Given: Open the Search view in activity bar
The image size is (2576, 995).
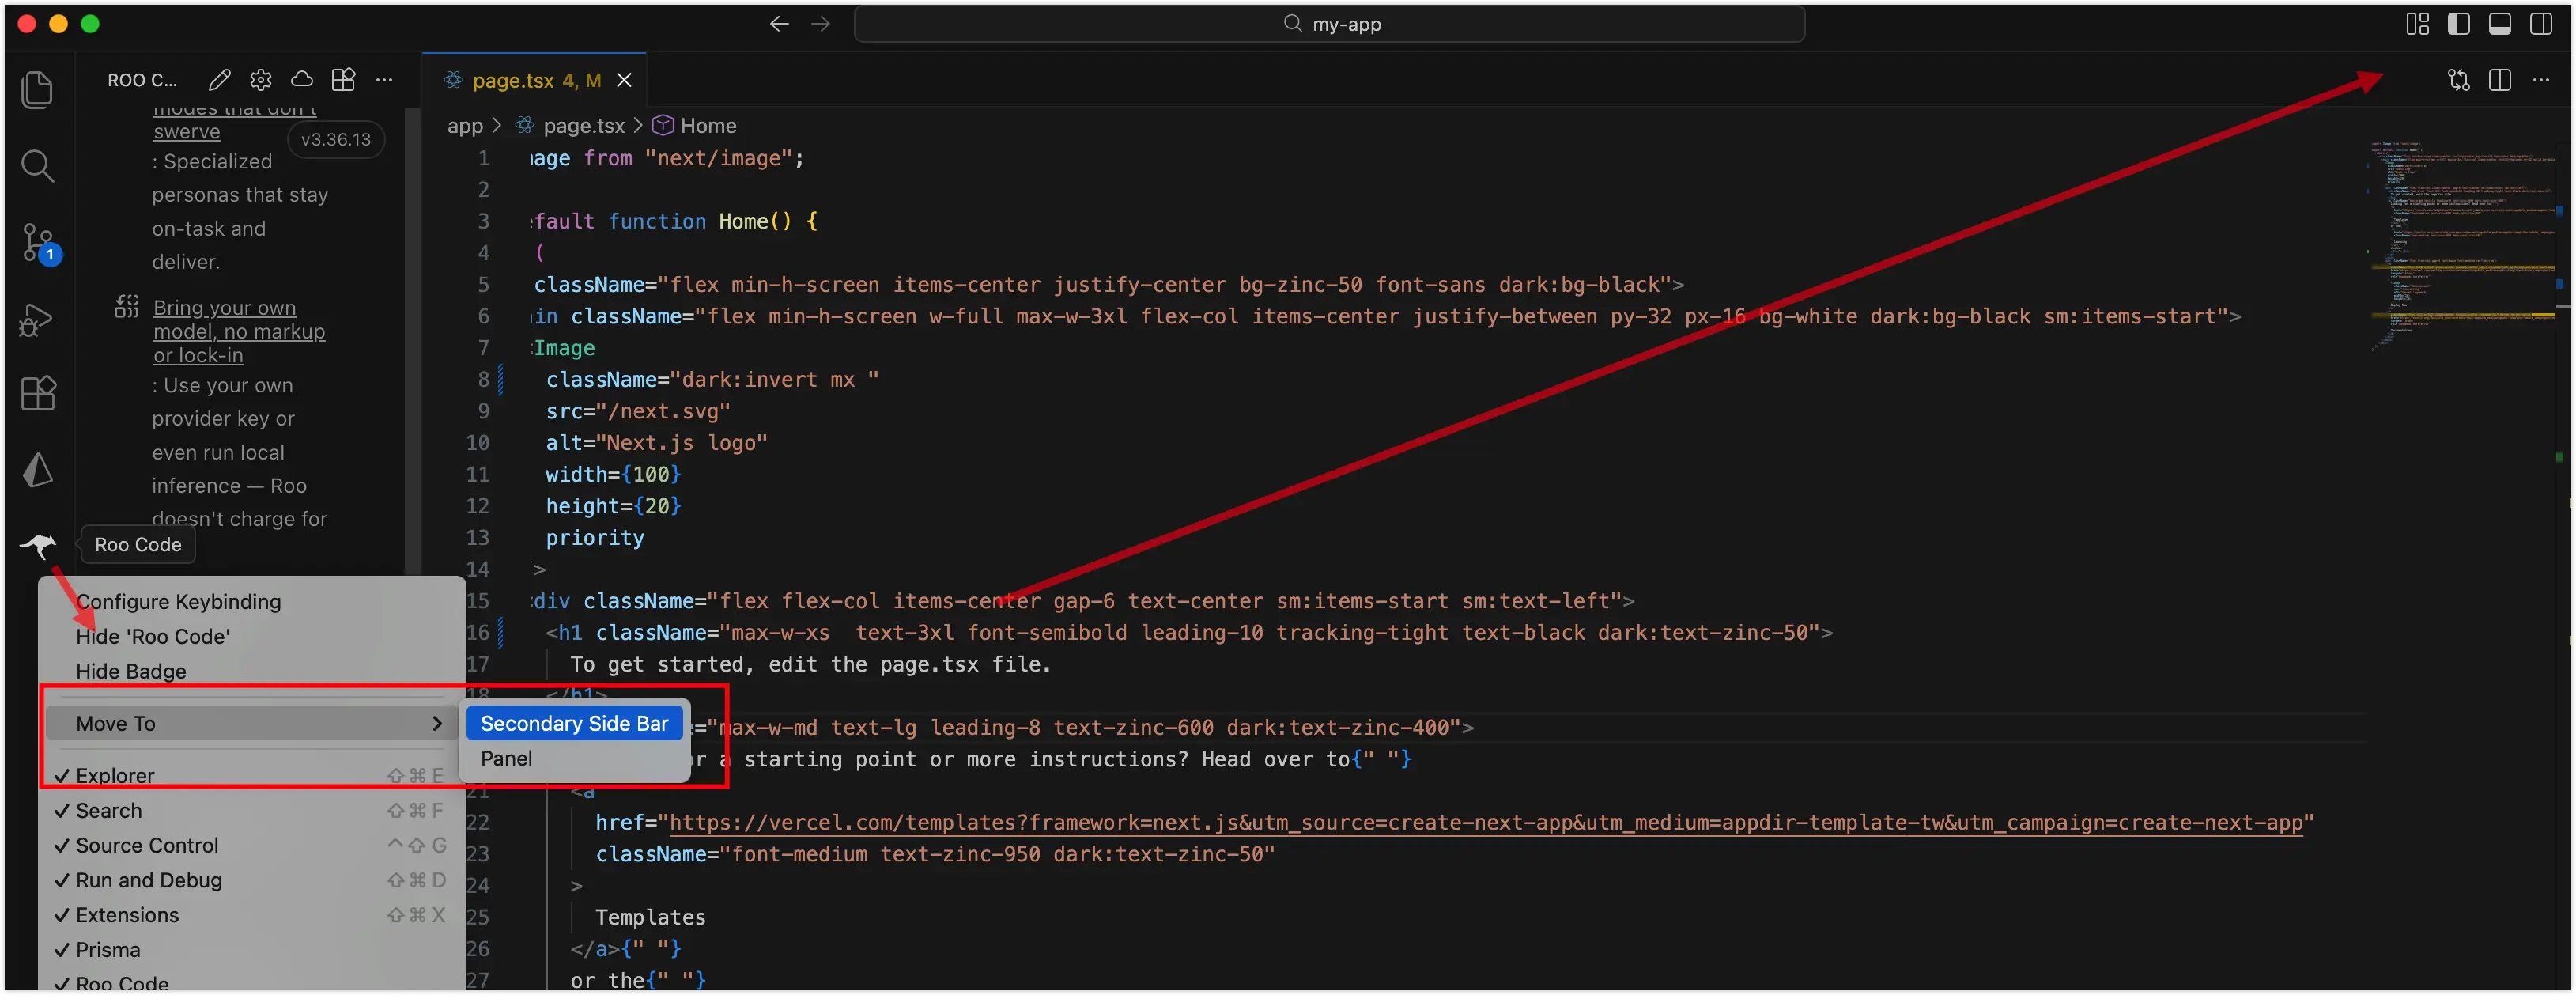Looking at the screenshot, I should click(37, 166).
